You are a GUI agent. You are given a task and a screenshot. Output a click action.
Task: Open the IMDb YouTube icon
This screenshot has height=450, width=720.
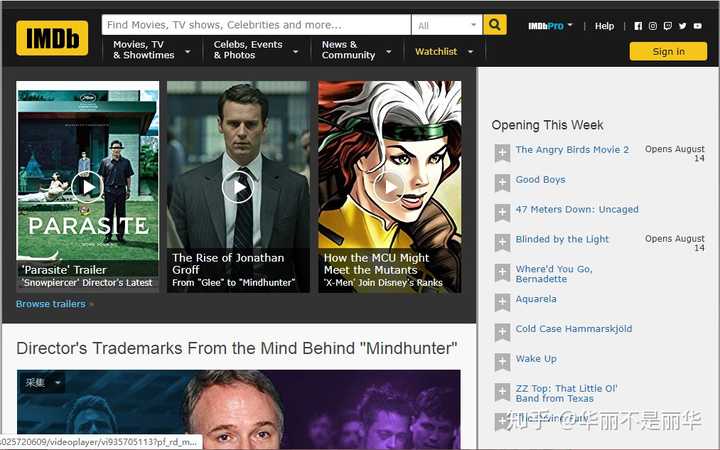tap(698, 26)
